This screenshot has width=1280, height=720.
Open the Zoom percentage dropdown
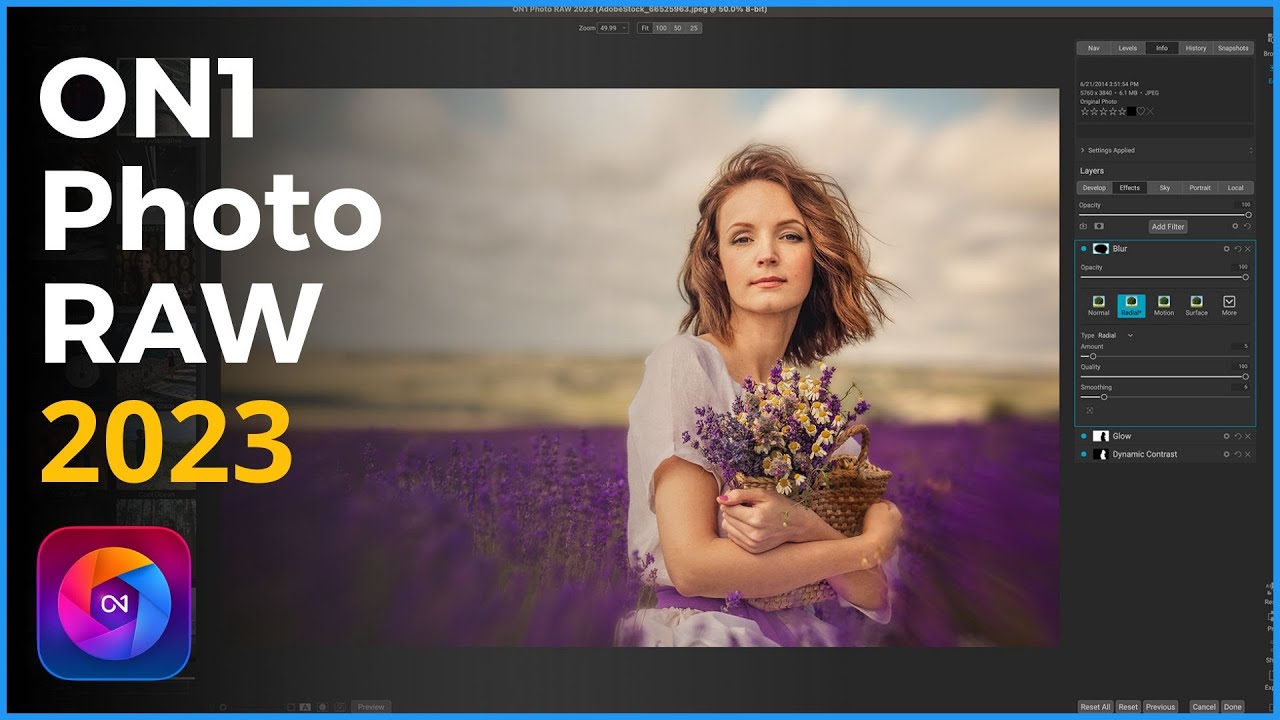(x=613, y=28)
